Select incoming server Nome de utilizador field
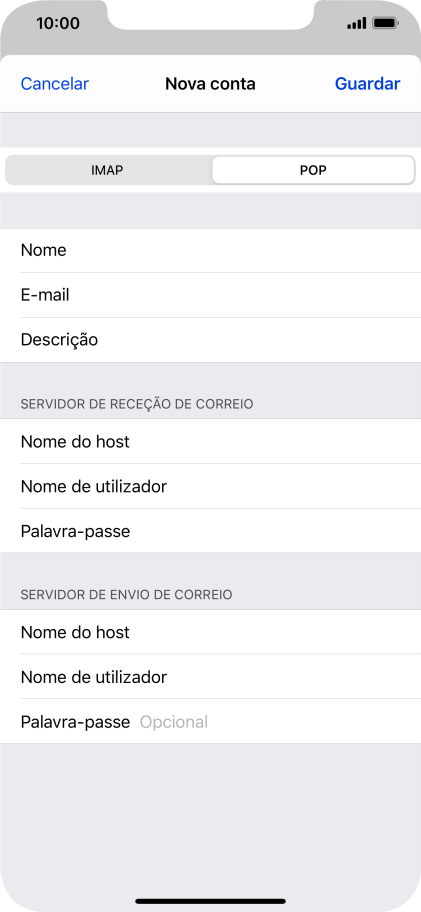The image size is (421, 912). pos(210,486)
